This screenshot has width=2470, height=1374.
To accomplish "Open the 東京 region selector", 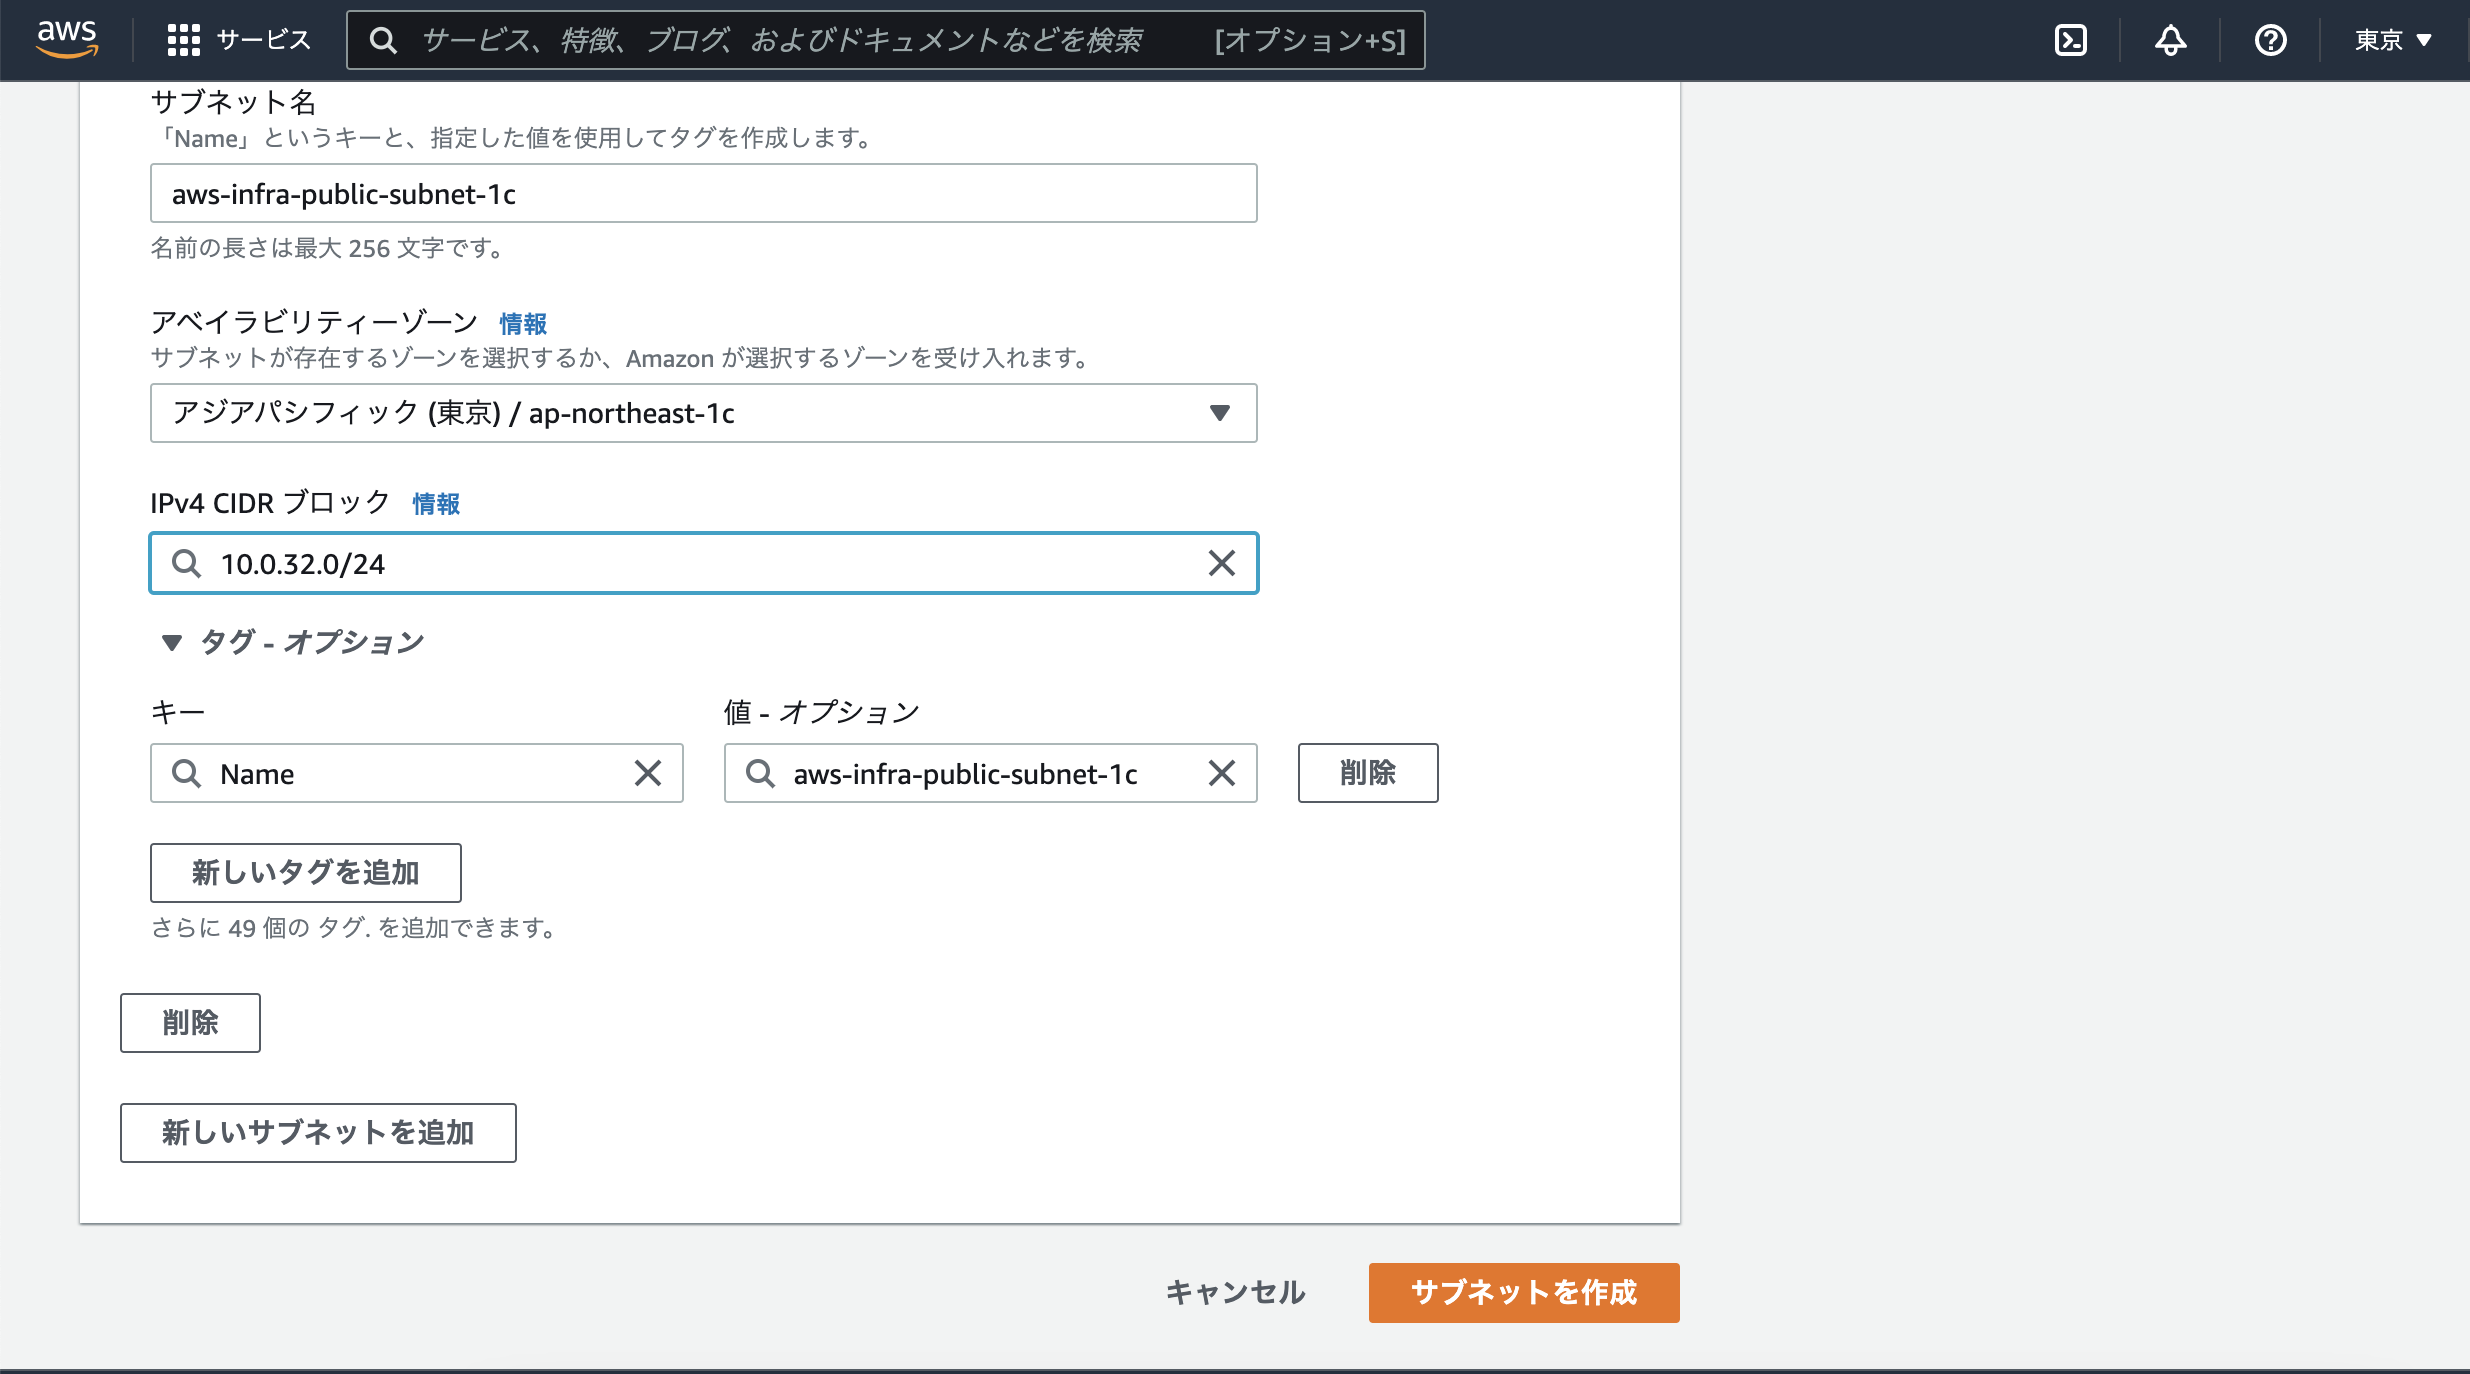I will pyautogui.click(x=2392, y=40).
